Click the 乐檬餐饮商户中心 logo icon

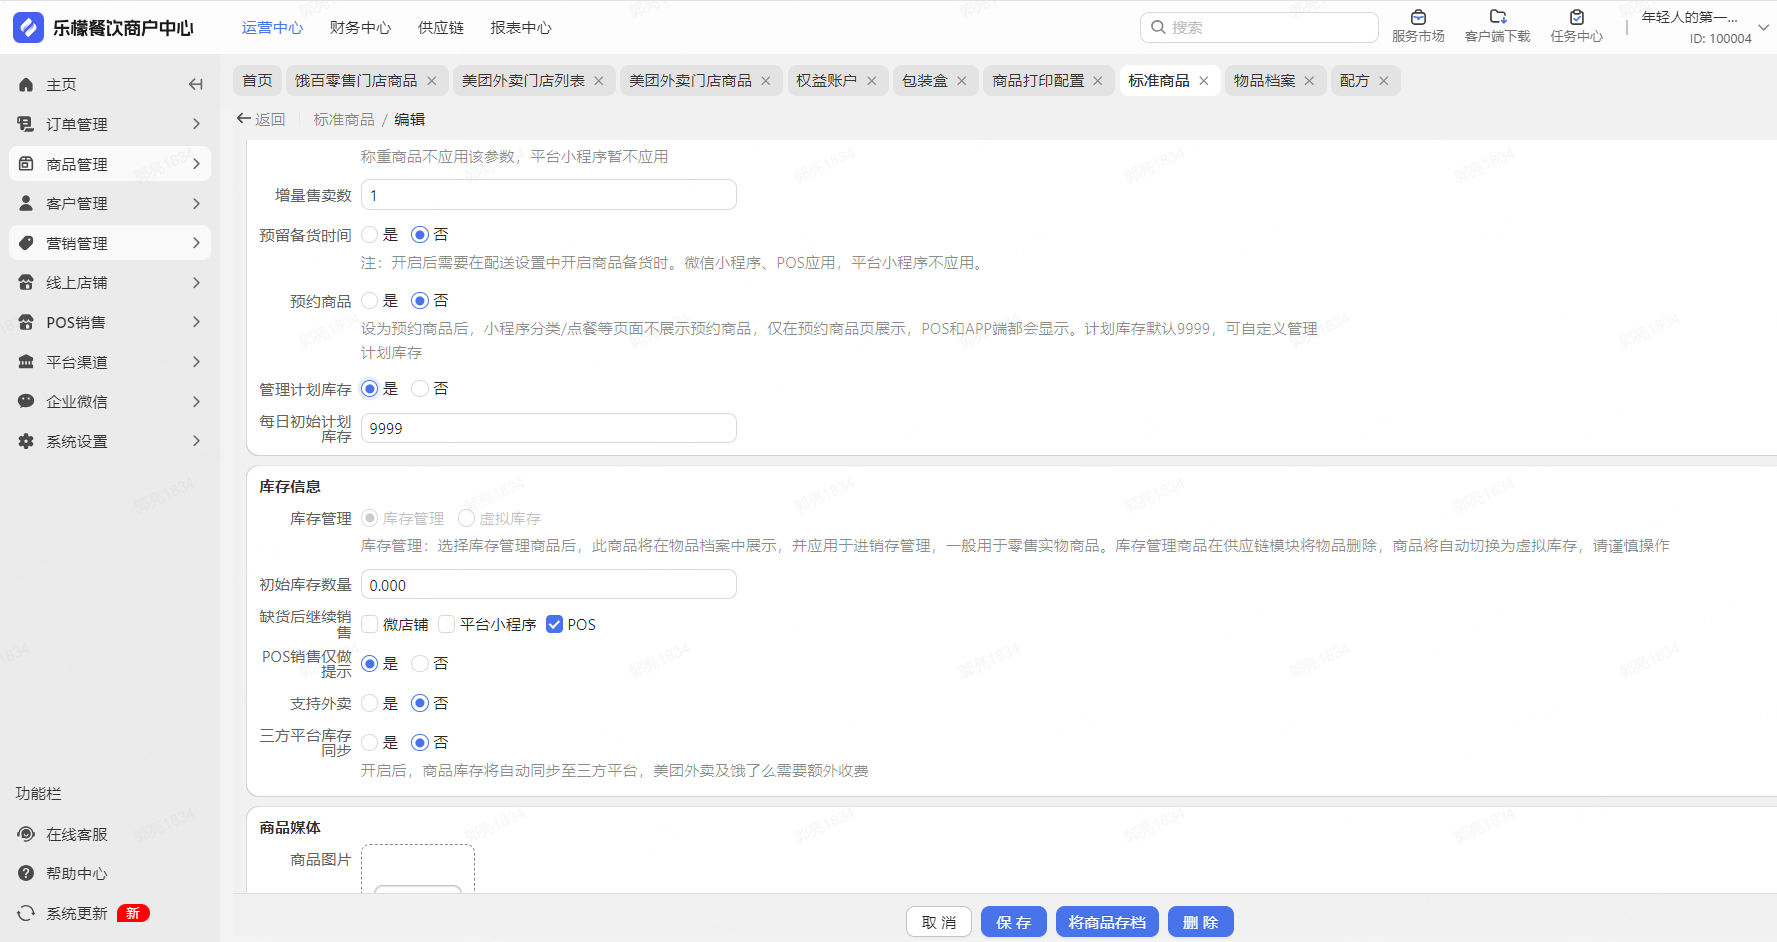[28, 27]
